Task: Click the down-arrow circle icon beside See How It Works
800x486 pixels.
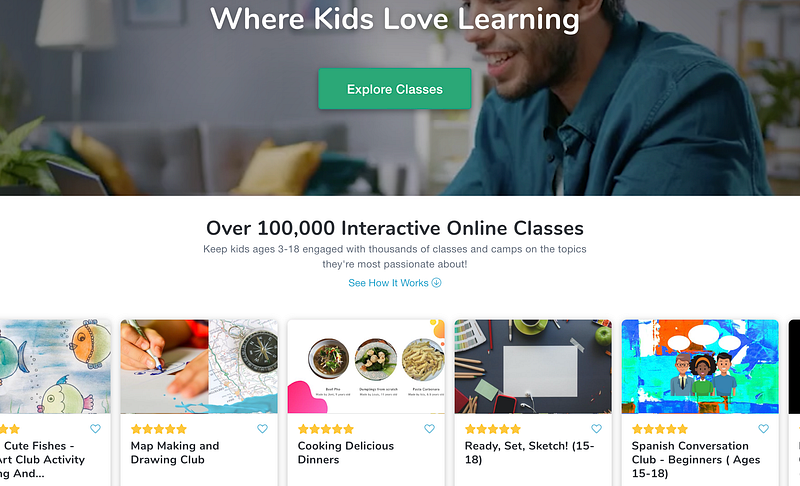Action: [x=436, y=283]
